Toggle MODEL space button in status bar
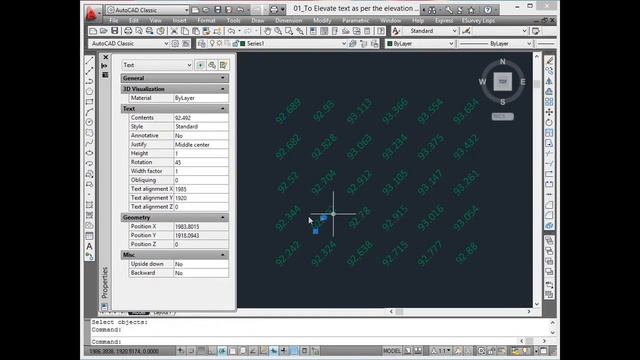 392,351
